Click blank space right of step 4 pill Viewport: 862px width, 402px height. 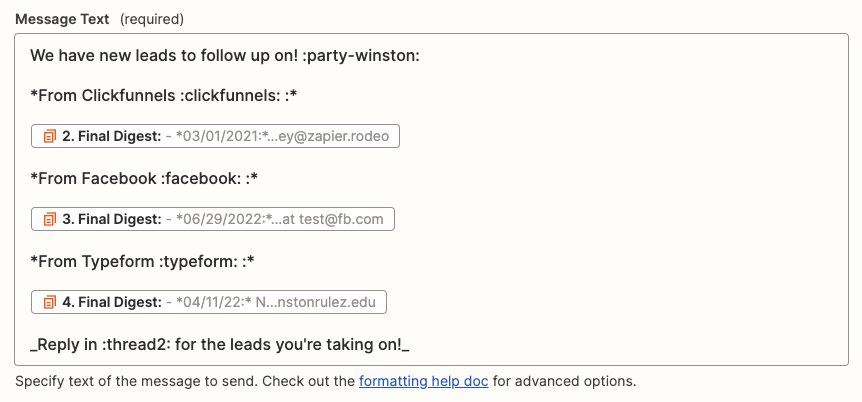[x=600, y=302]
